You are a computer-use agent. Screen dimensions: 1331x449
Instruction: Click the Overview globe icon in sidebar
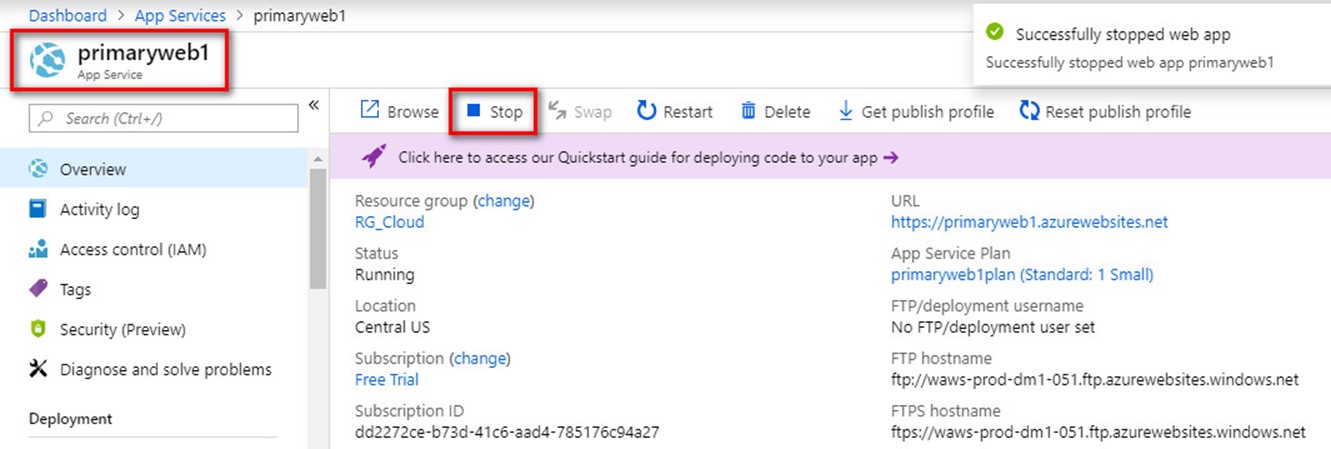(39, 169)
